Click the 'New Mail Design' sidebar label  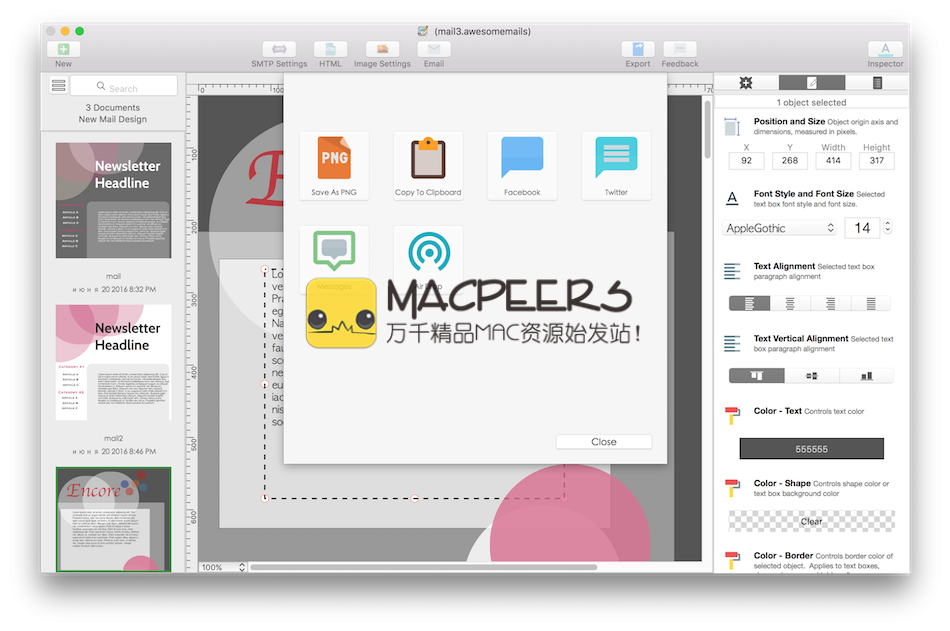click(113, 119)
